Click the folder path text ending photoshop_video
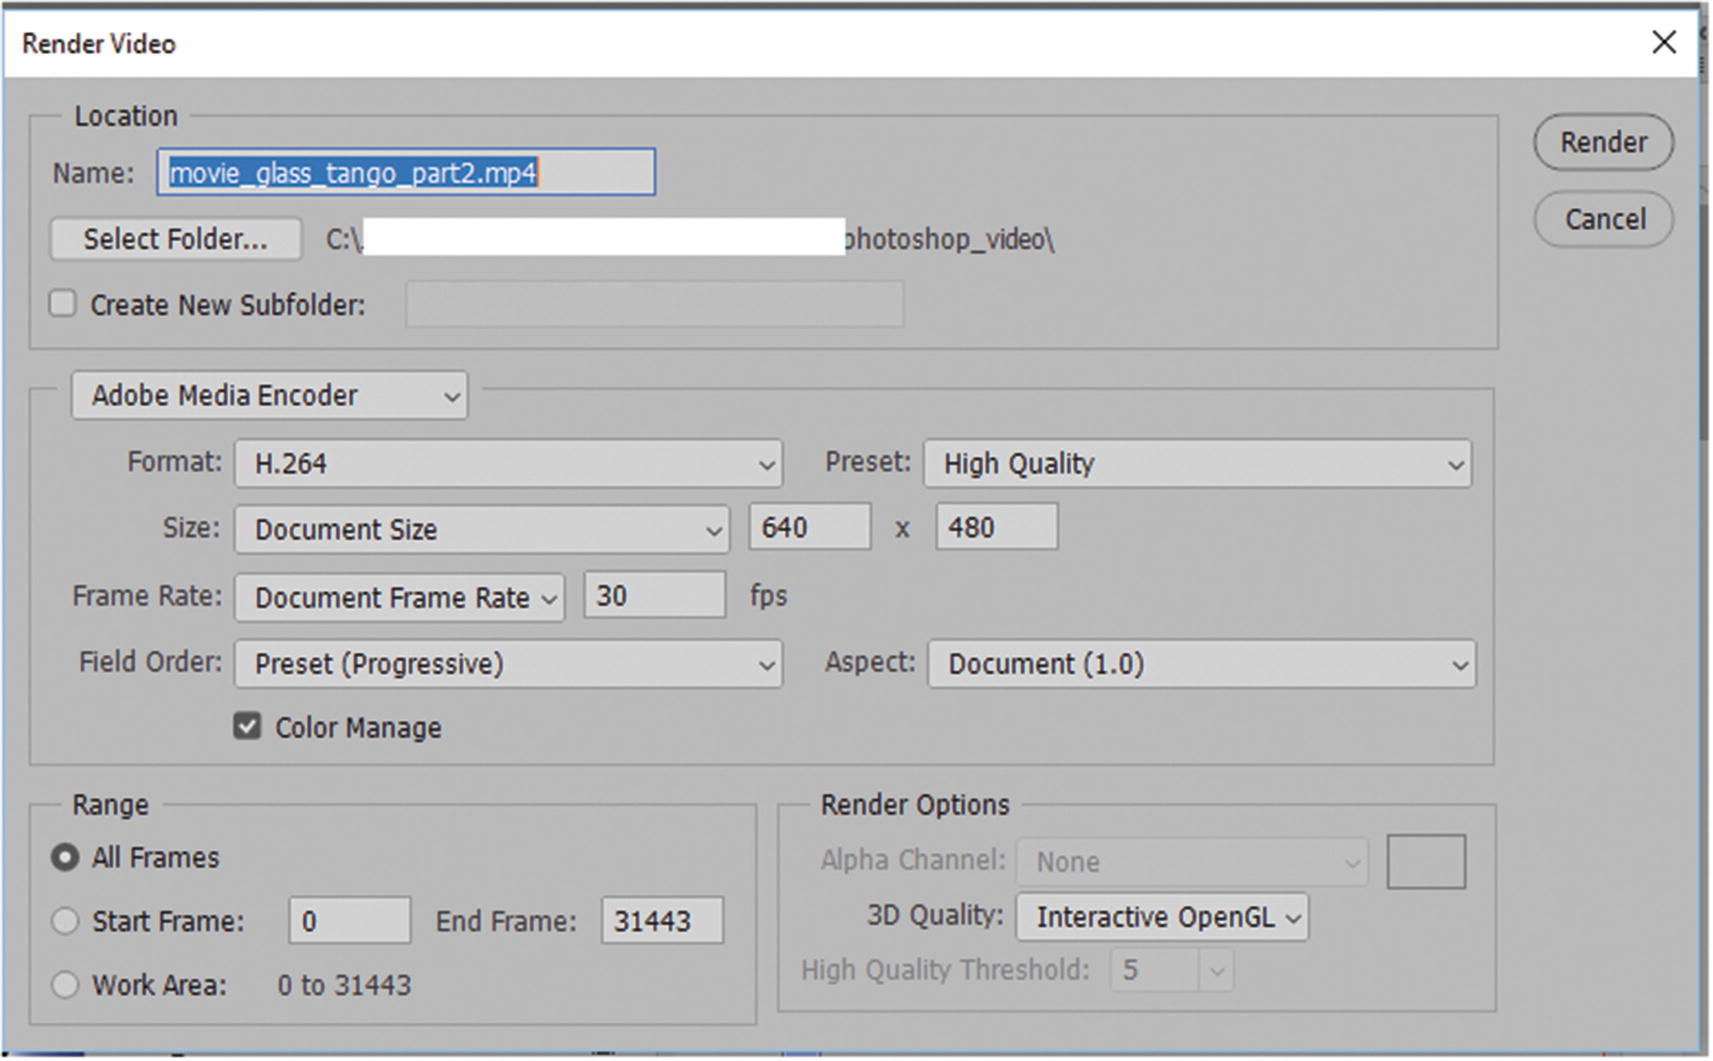Viewport: 1713px width, 1061px height. pos(690,239)
